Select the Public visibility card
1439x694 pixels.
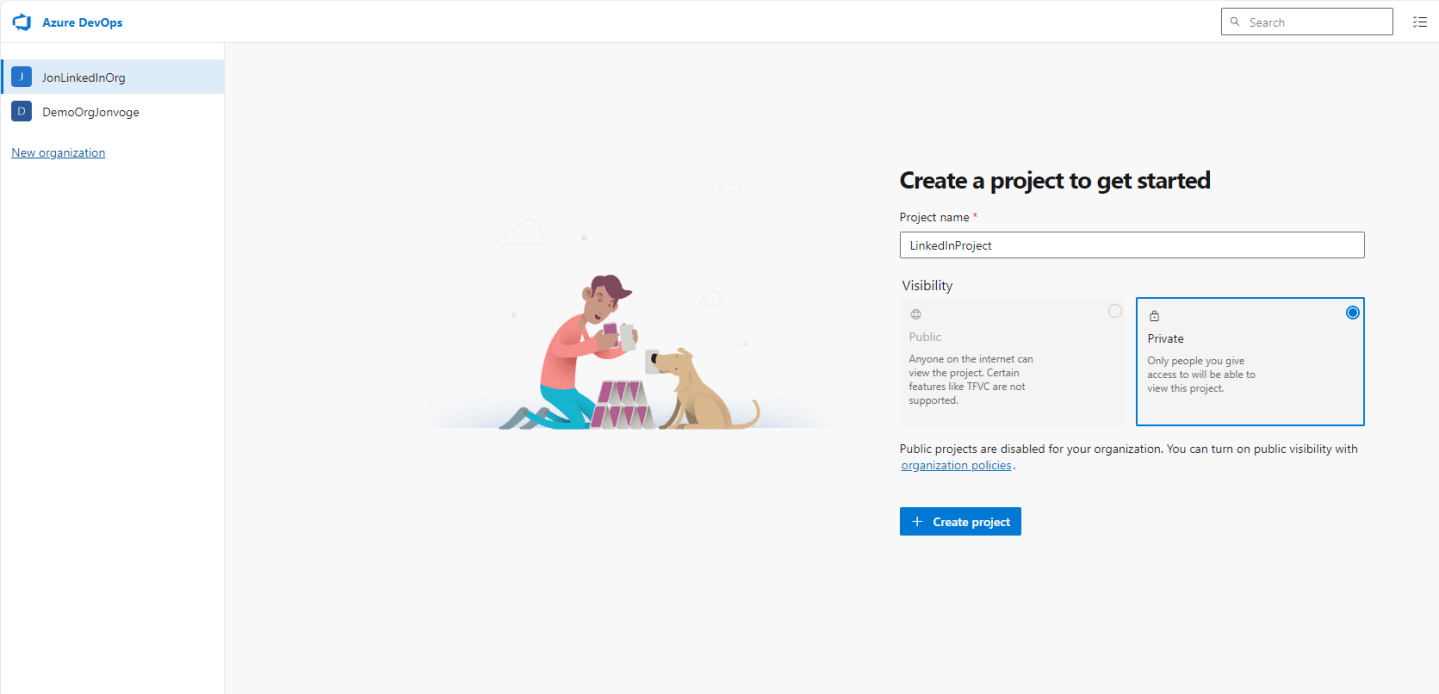(x=1013, y=362)
